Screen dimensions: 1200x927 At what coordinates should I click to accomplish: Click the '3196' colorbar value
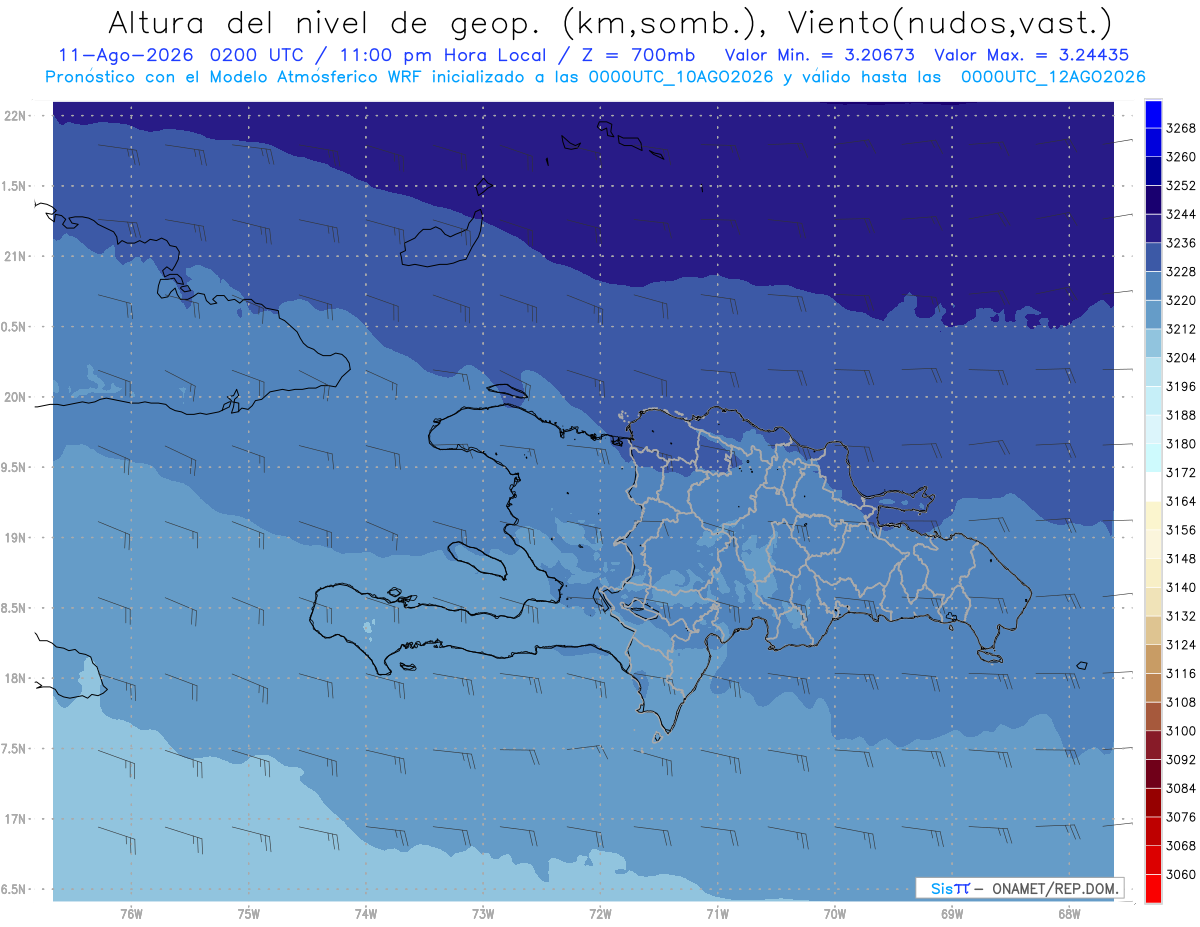1180,386
